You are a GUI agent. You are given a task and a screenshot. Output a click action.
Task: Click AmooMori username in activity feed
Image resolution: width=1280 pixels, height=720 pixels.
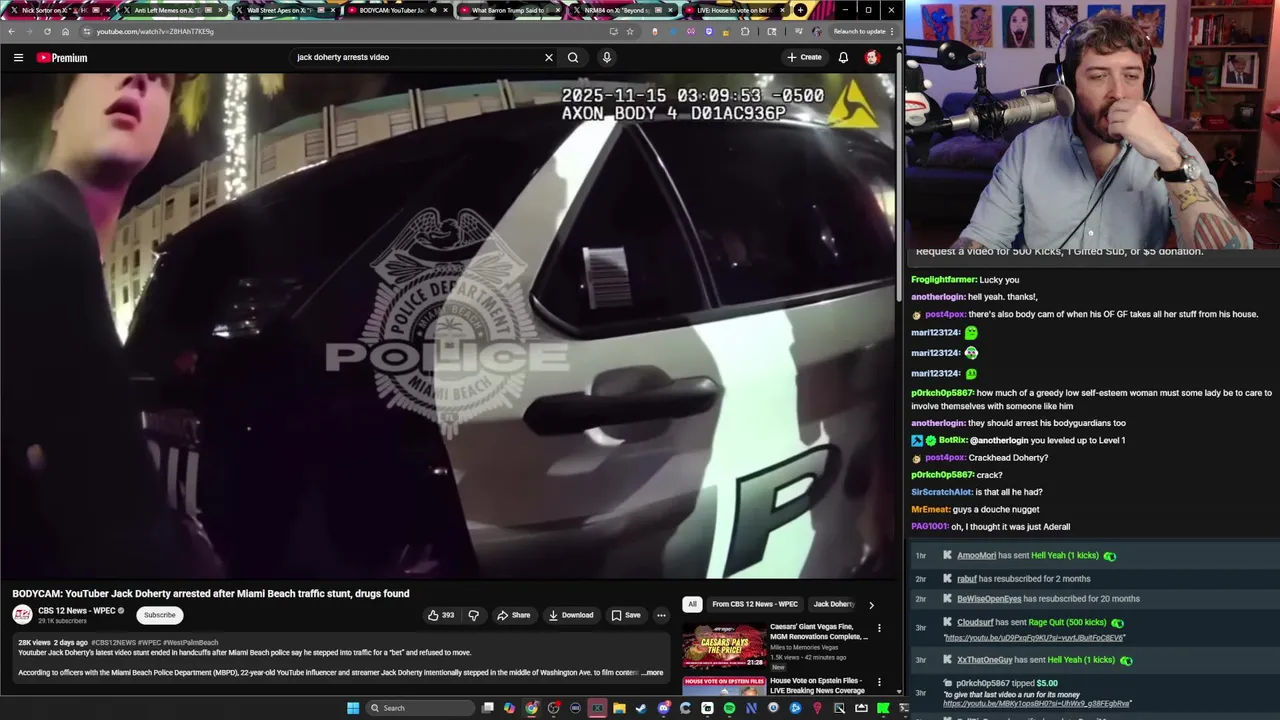pos(976,556)
